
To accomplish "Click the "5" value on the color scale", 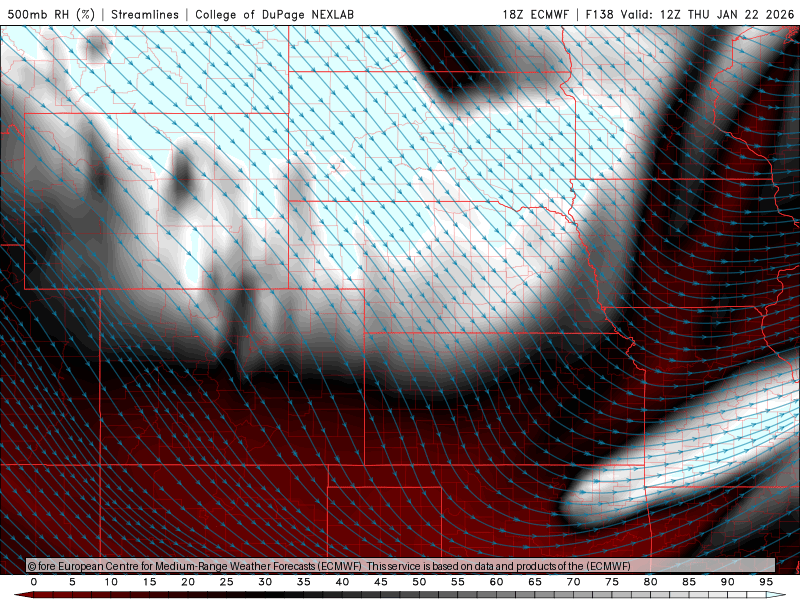I will [72, 582].
